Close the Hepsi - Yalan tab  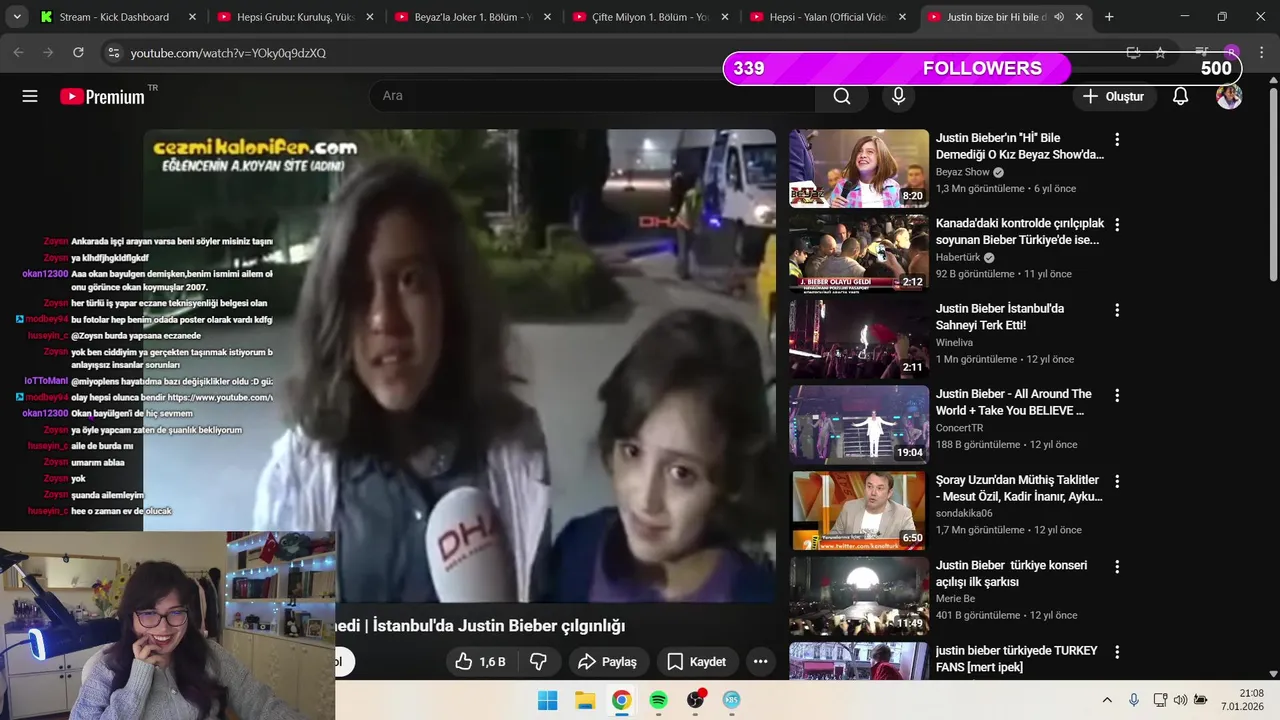(x=902, y=17)
